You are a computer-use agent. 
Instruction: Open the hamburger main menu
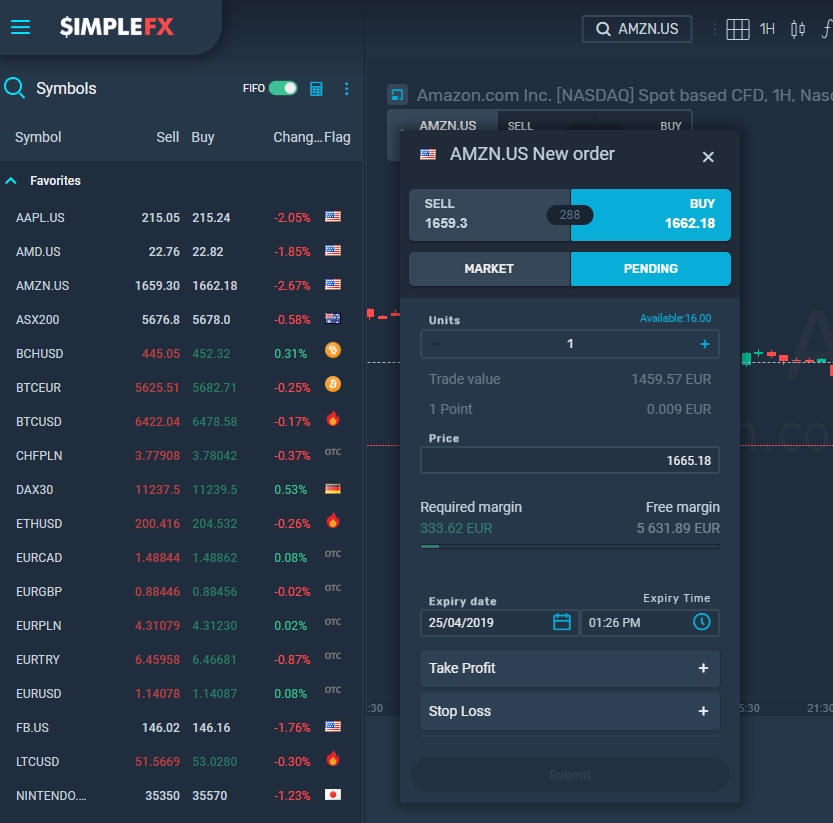(21, 27)
